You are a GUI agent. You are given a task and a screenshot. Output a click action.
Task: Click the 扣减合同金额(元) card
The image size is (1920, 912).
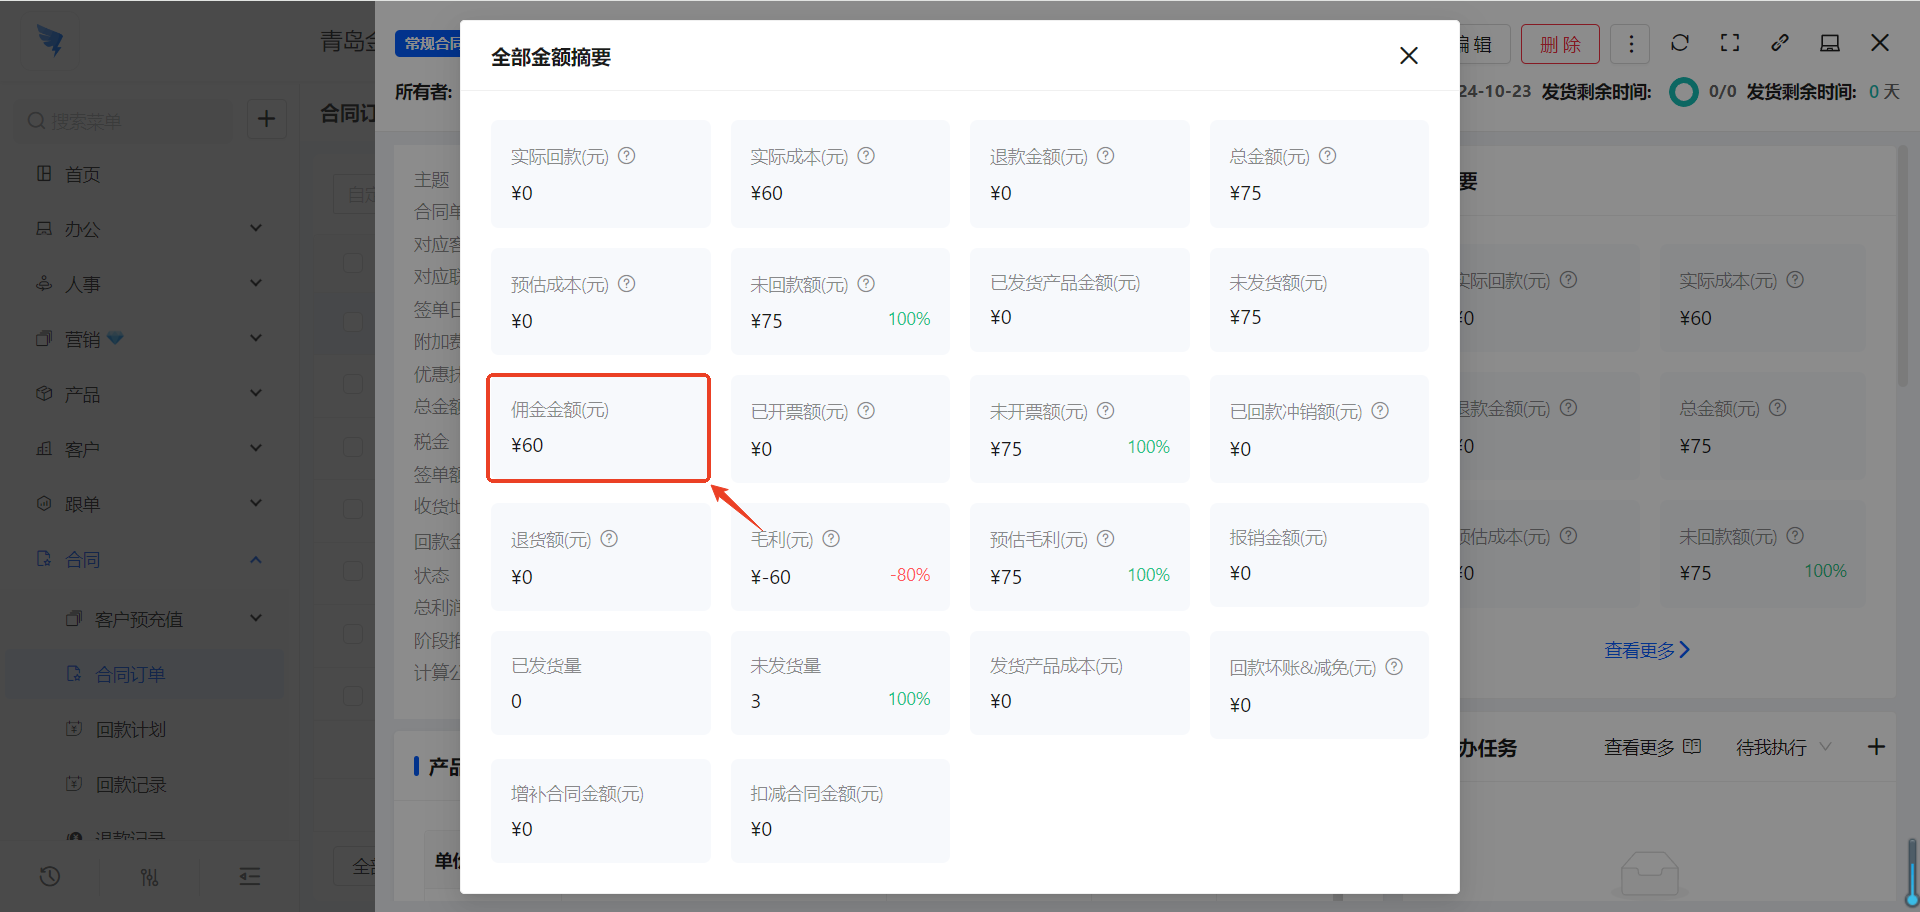click(840, 811)
